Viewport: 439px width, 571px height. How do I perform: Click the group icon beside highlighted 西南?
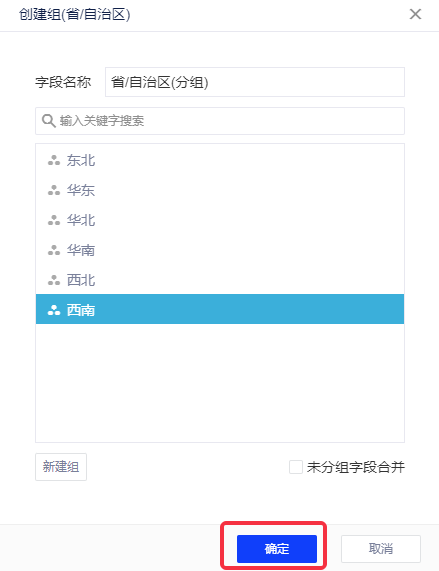(54, 310)
